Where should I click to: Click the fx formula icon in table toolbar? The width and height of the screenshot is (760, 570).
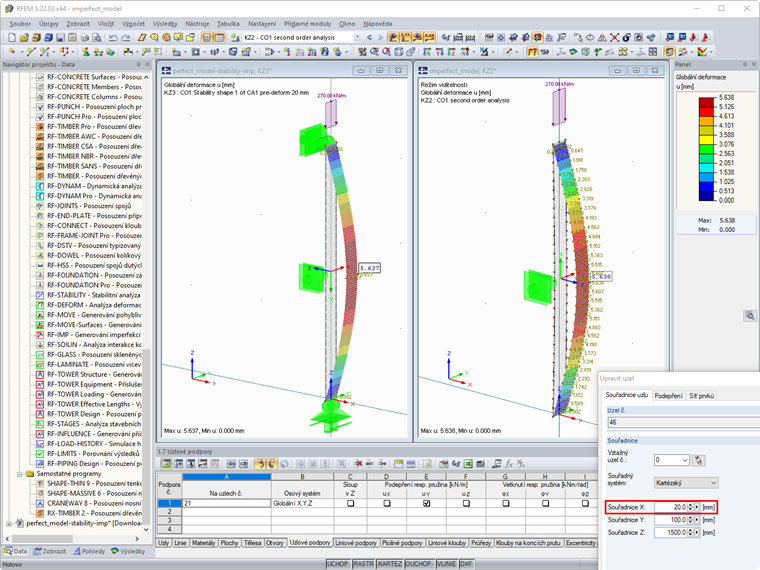pyautogui.click(x=509, y=464)
